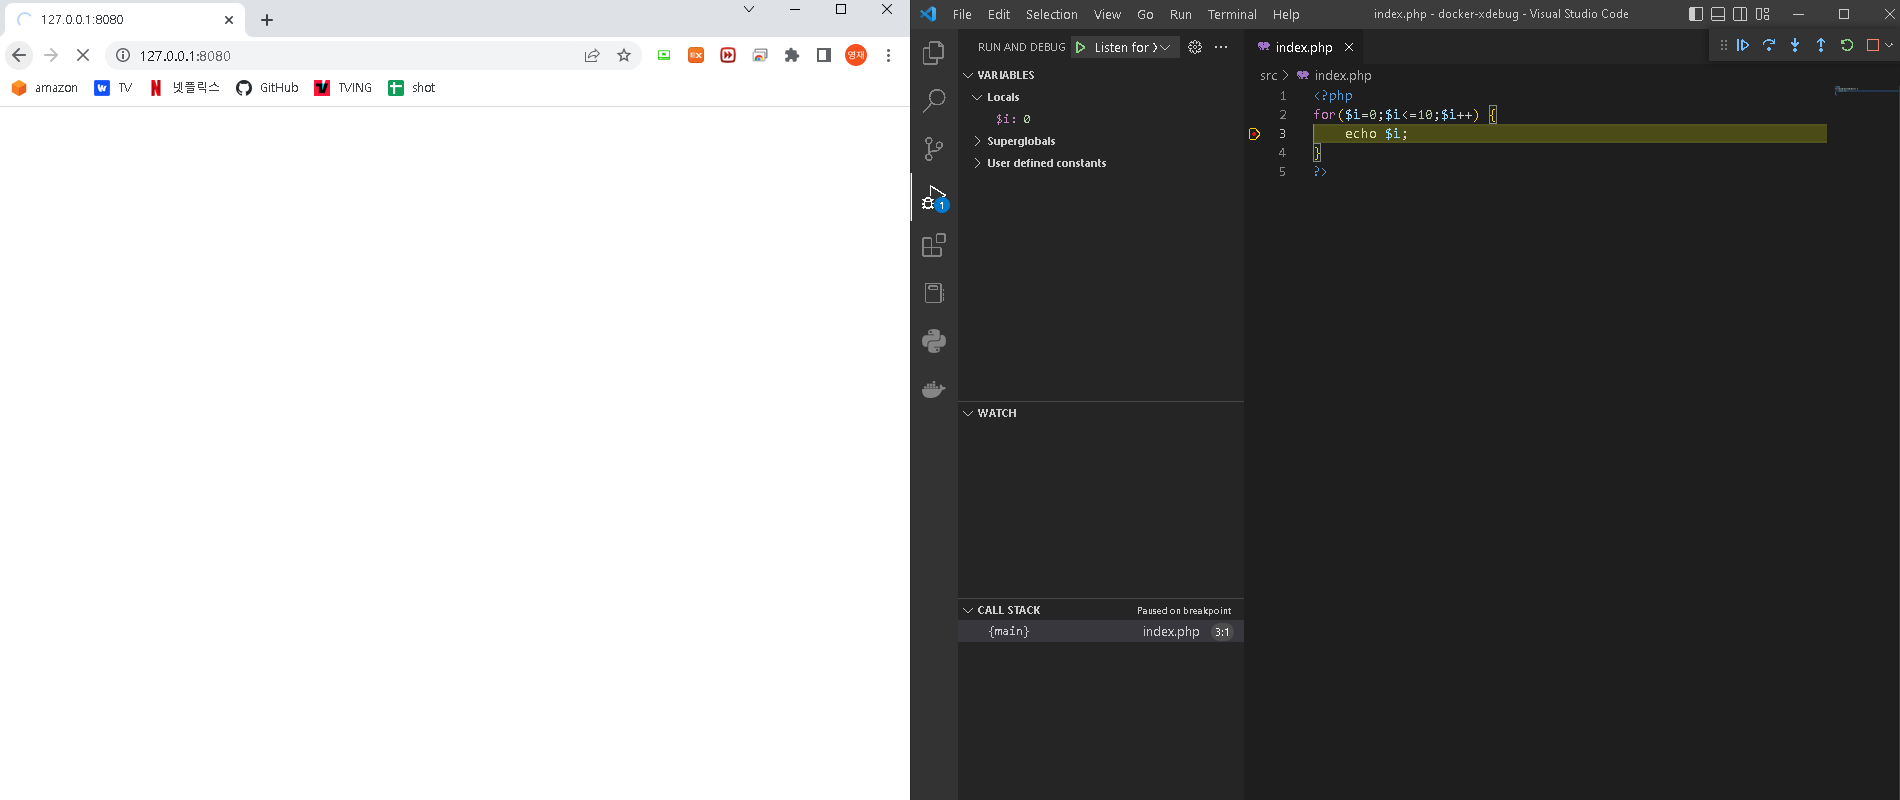Open the Help menu in VS Code
1900x800 pixels.
[1286, 14]
